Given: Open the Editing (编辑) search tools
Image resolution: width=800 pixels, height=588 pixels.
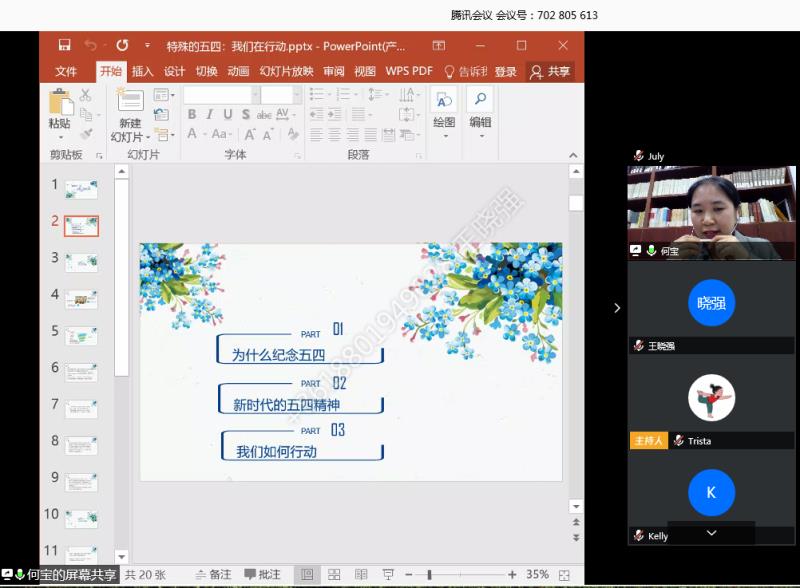Looking at the screenshot, I should [x=480, y=108].
